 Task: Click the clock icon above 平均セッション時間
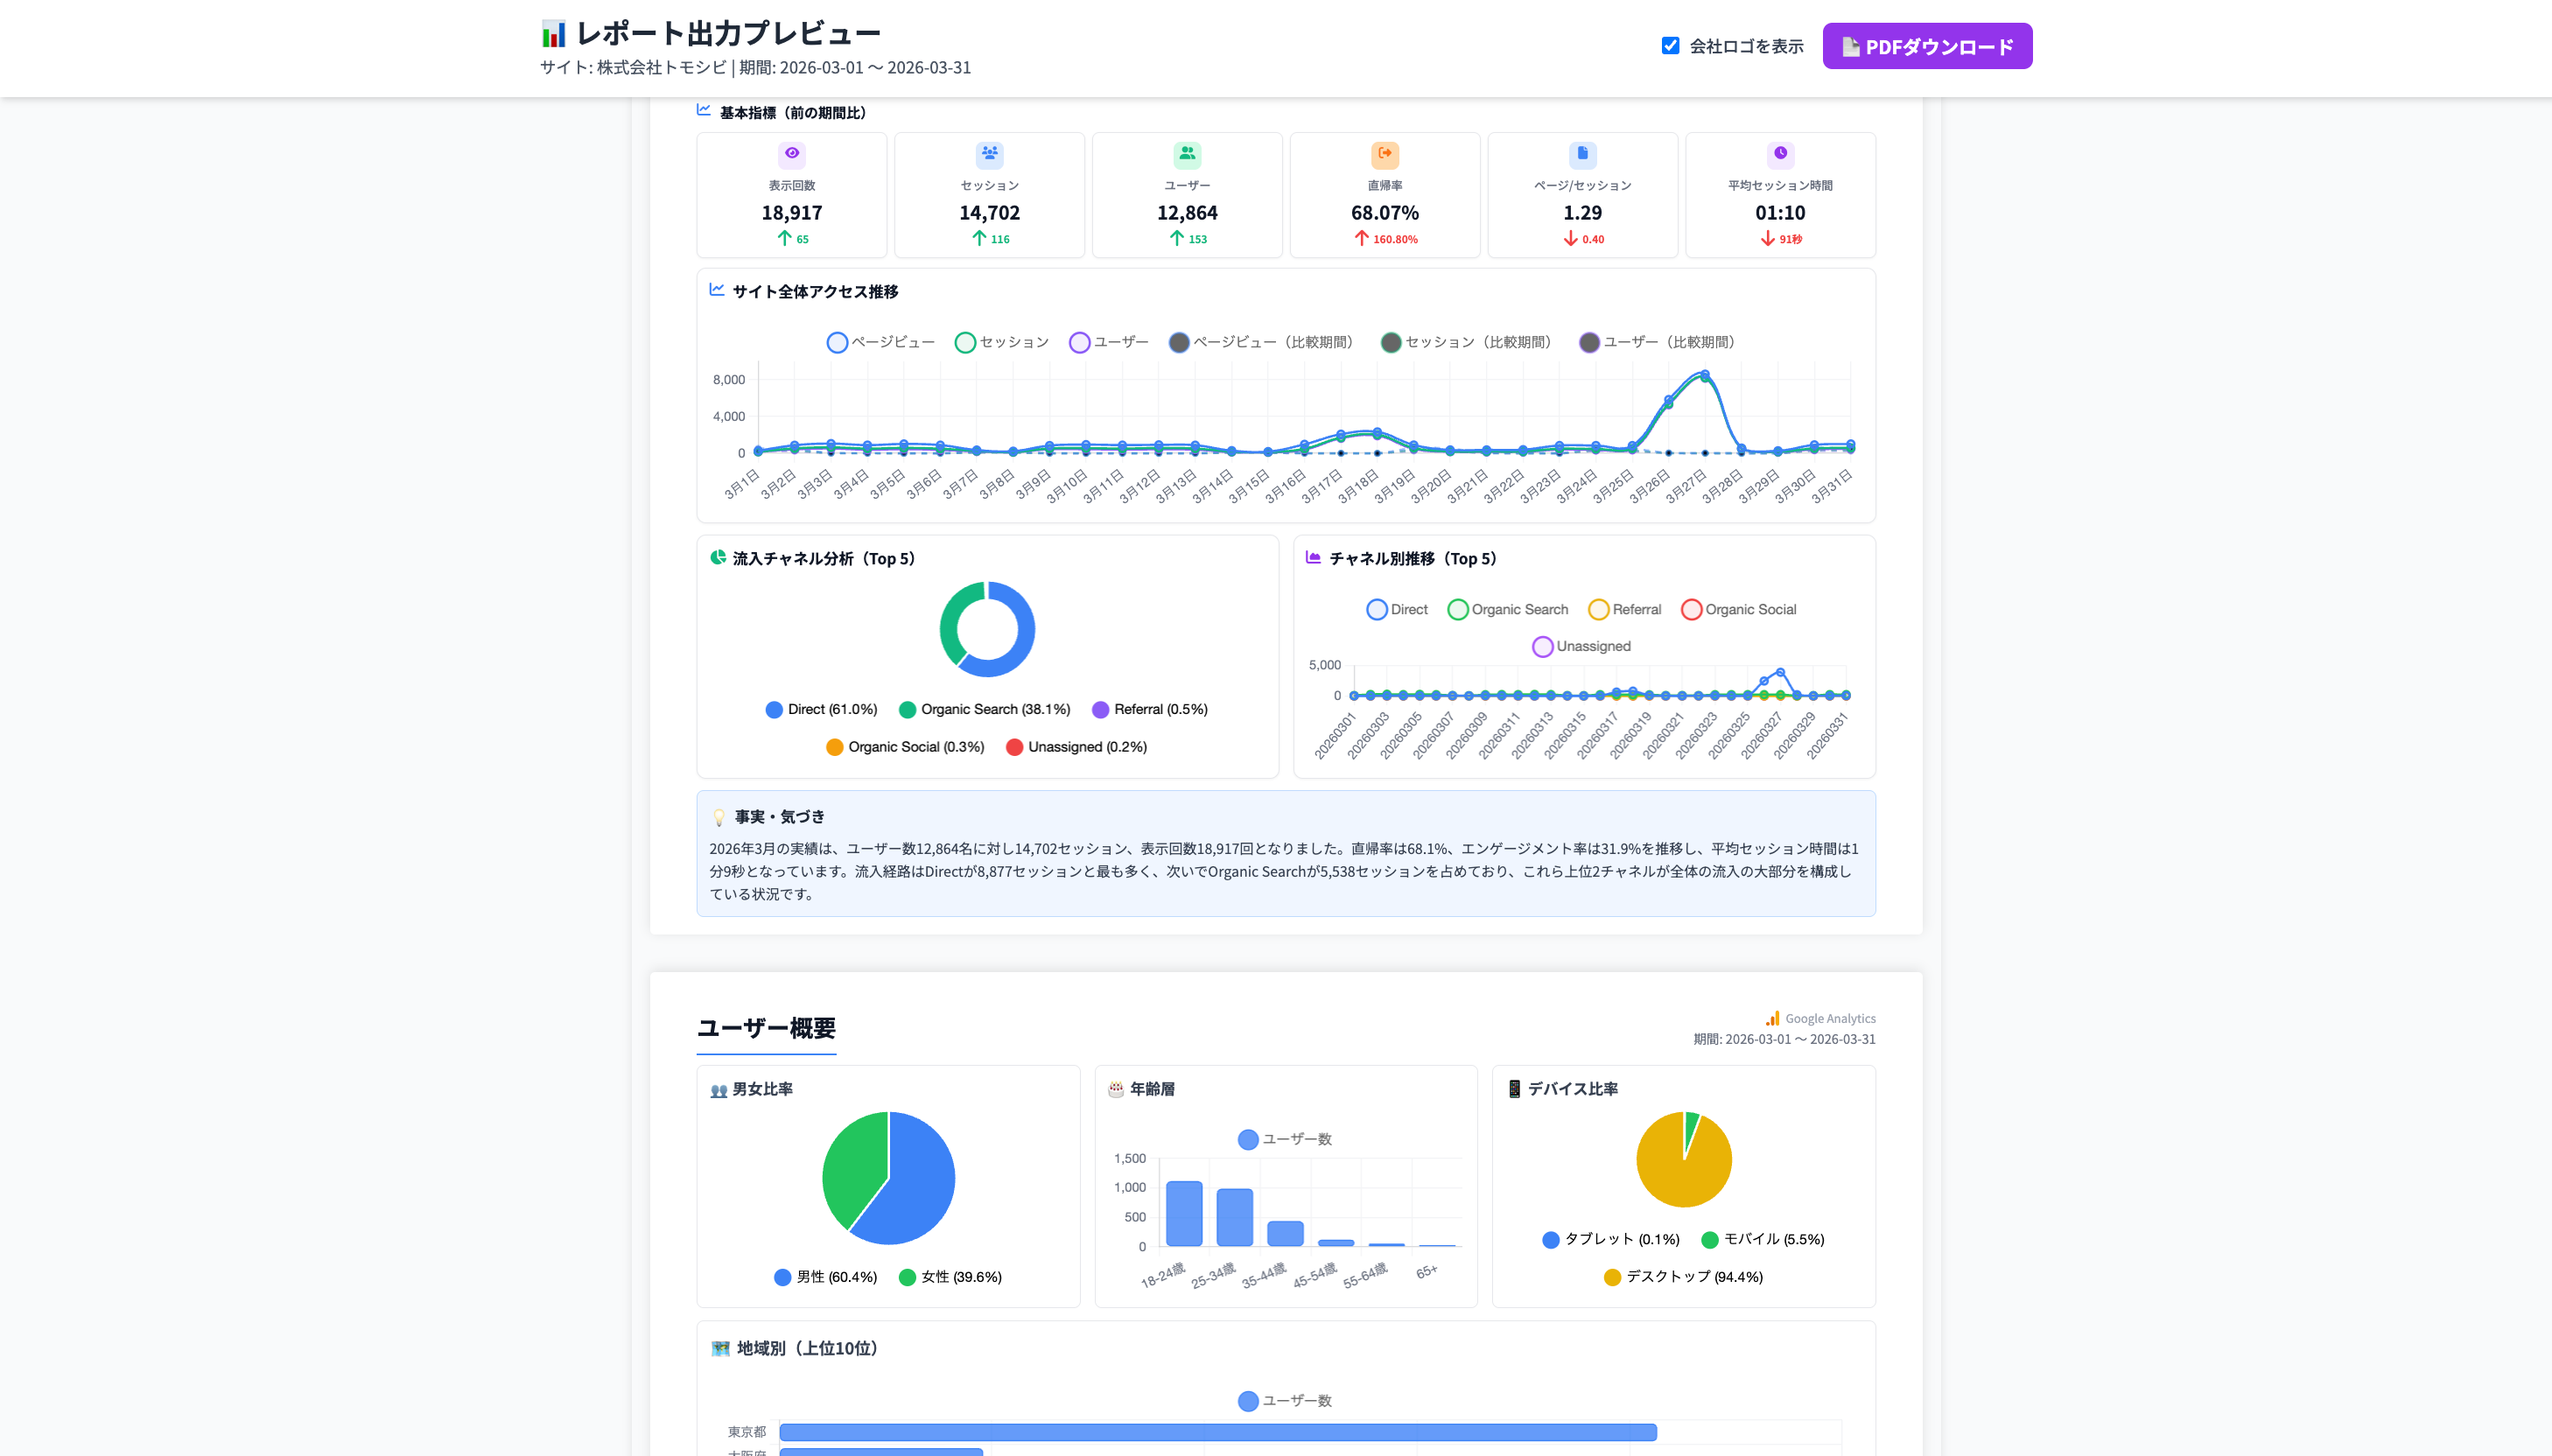coord(1780,153)
